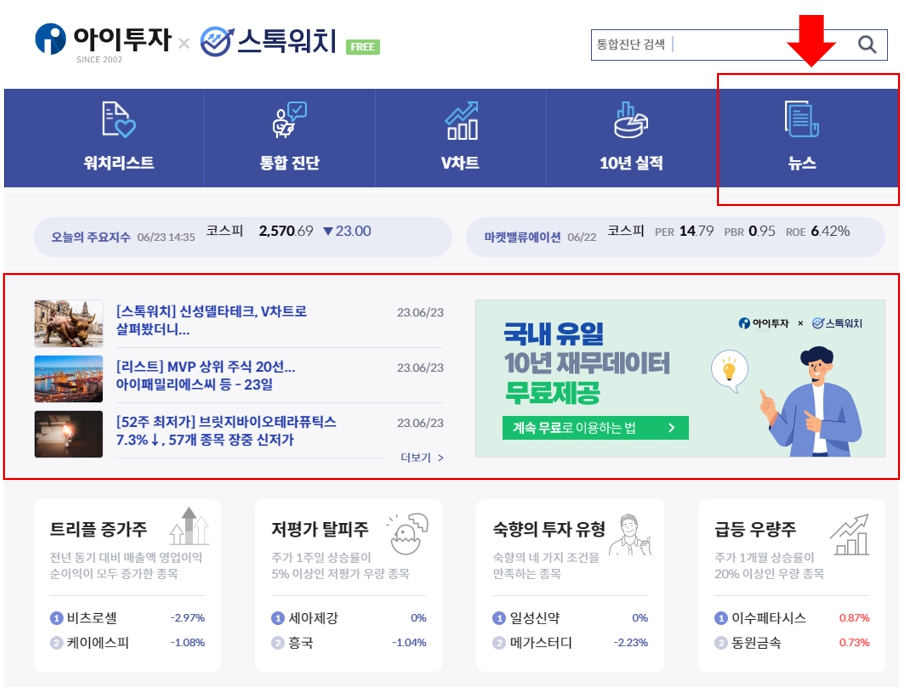Viewport: 906px width, 693px height.
Task: Click the 이수페타시스 0.87% change value
Action: click(x=854, y=618)
